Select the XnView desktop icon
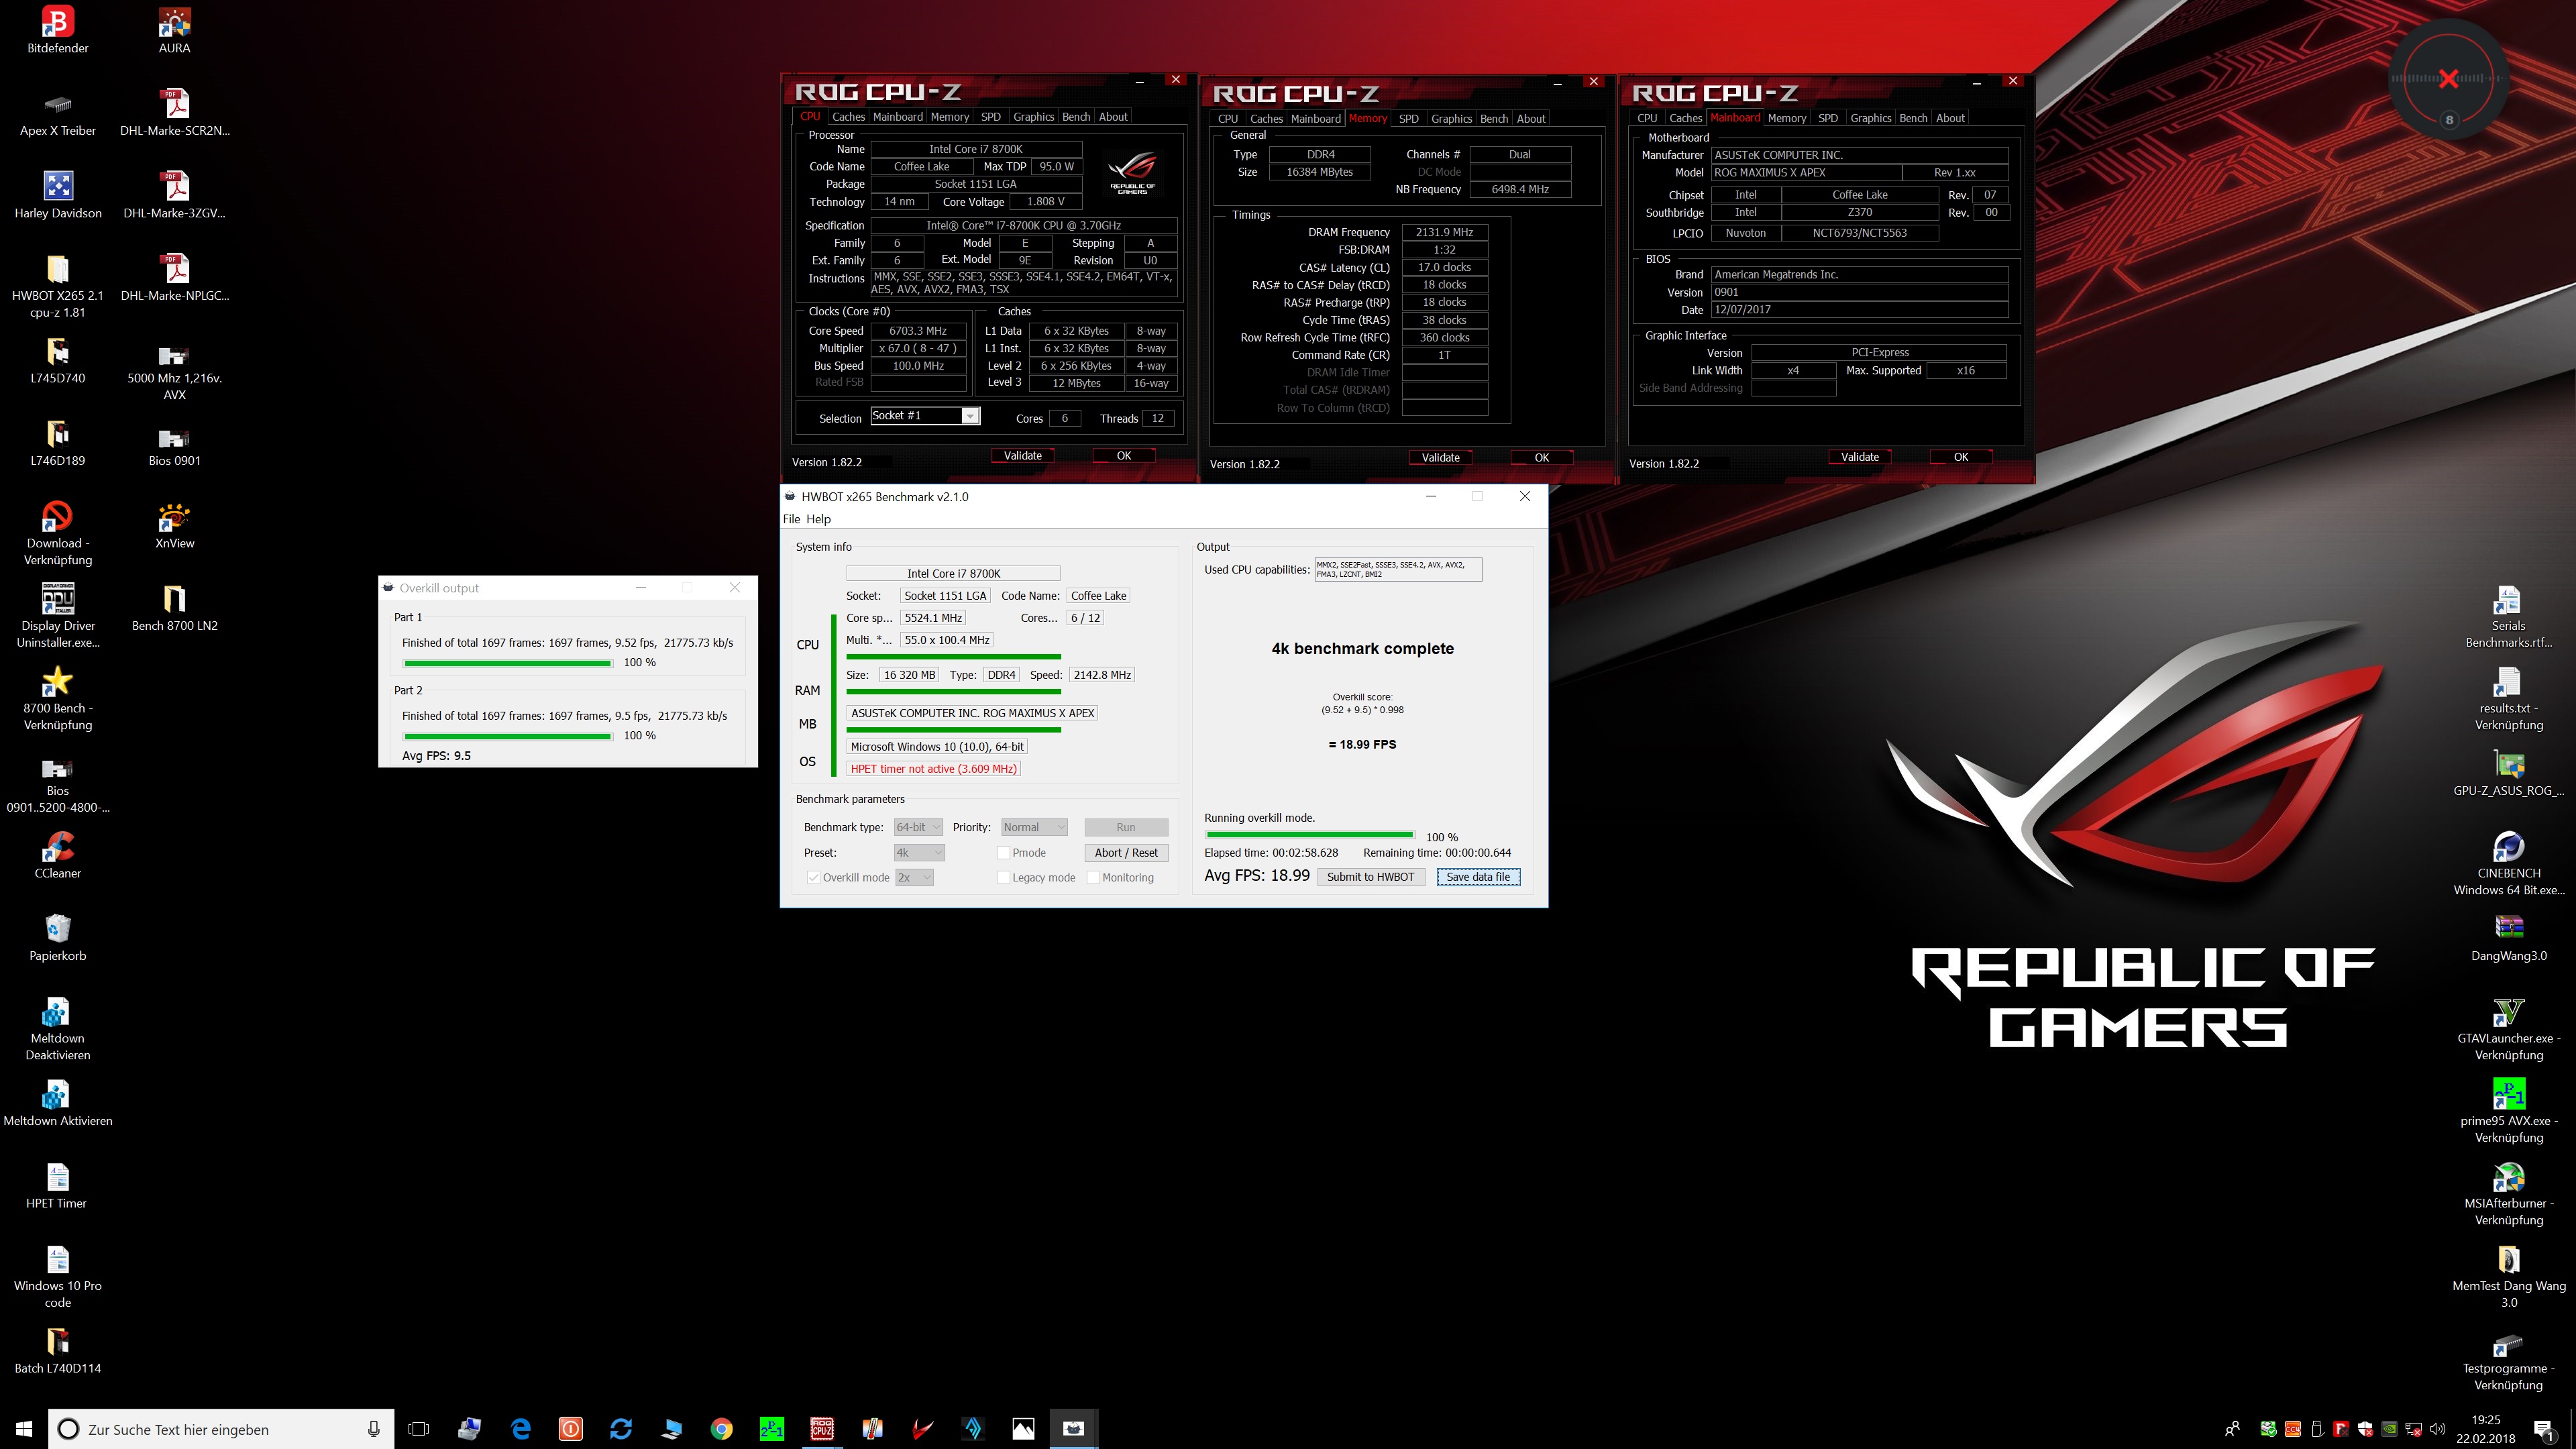The image size is (2576, 1449). pos(174,525)
